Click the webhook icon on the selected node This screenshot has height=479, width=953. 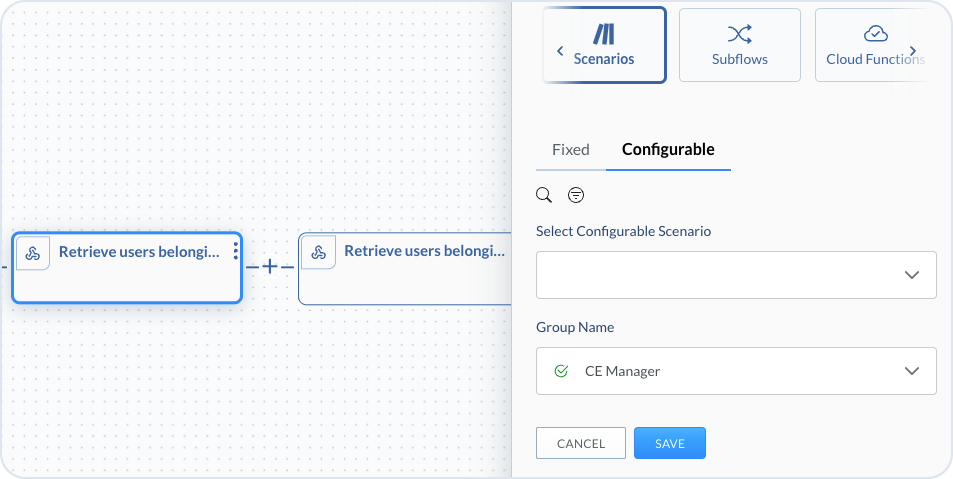coord(33,253)
